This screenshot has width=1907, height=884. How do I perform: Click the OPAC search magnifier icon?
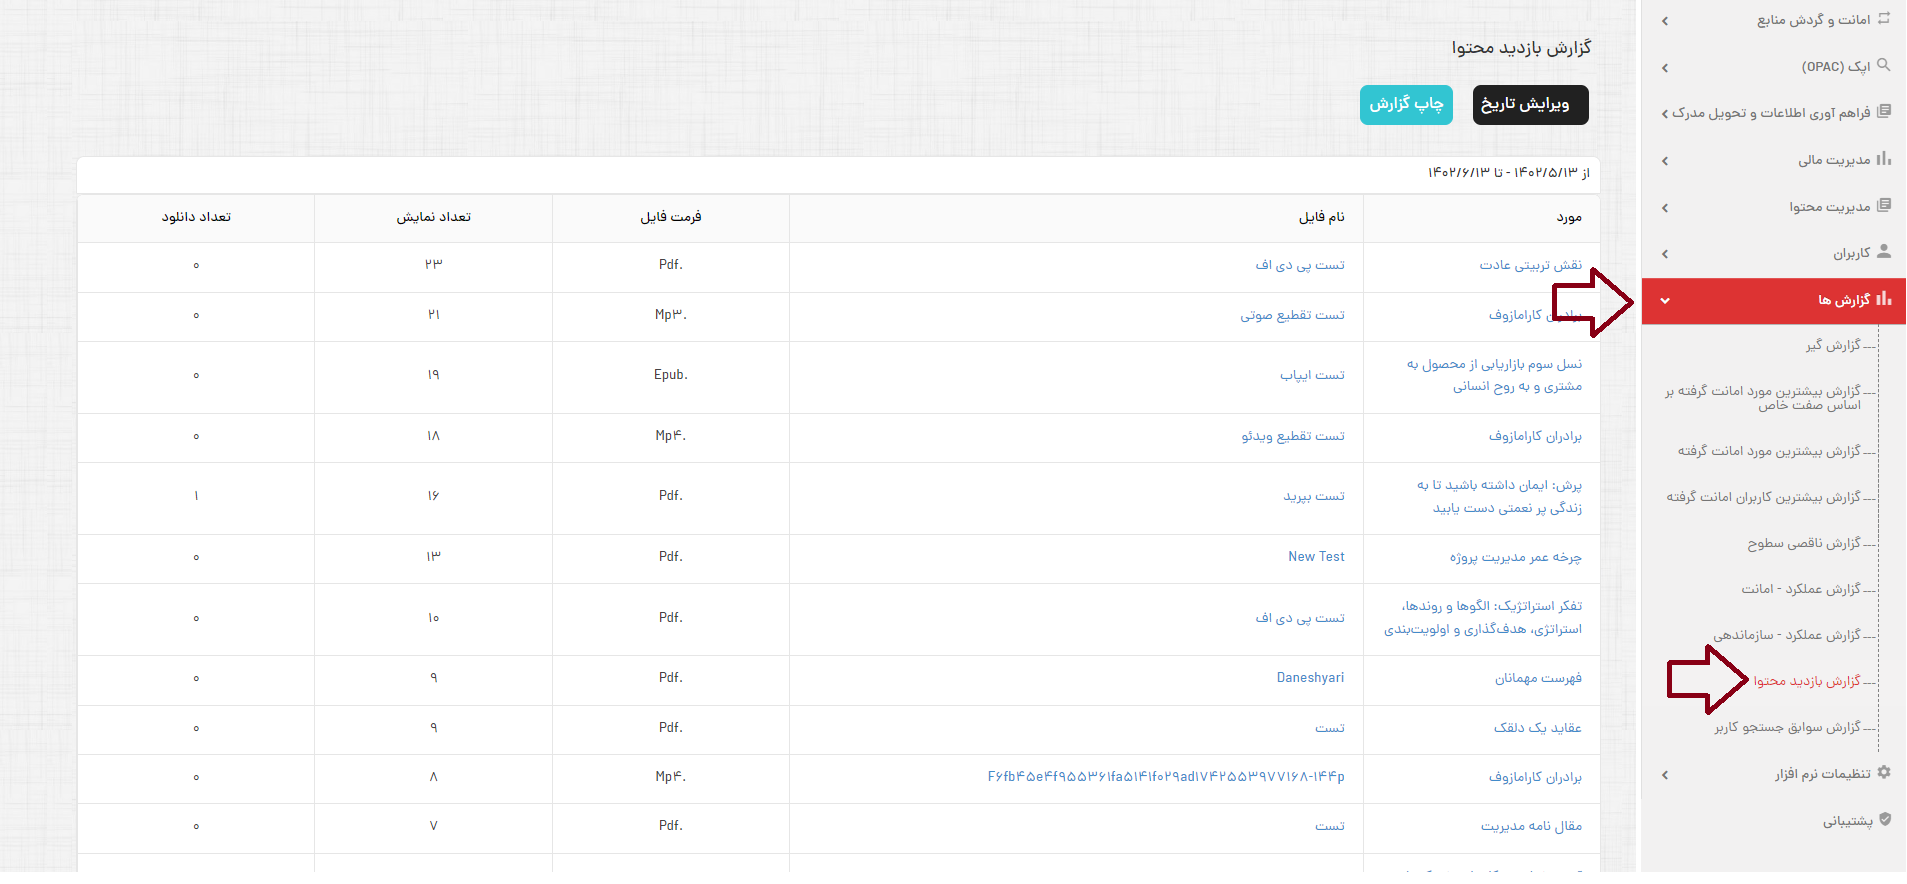[1884, 65]
